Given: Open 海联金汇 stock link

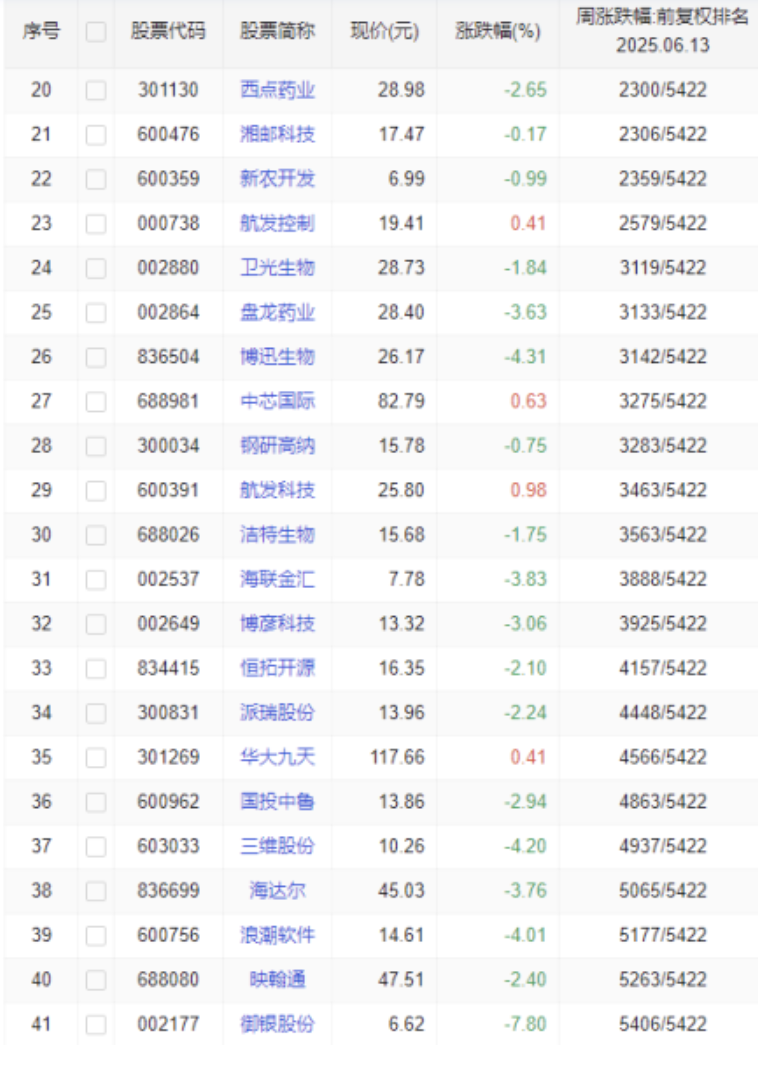Looking at the screenshot, I should coord(277,579).
